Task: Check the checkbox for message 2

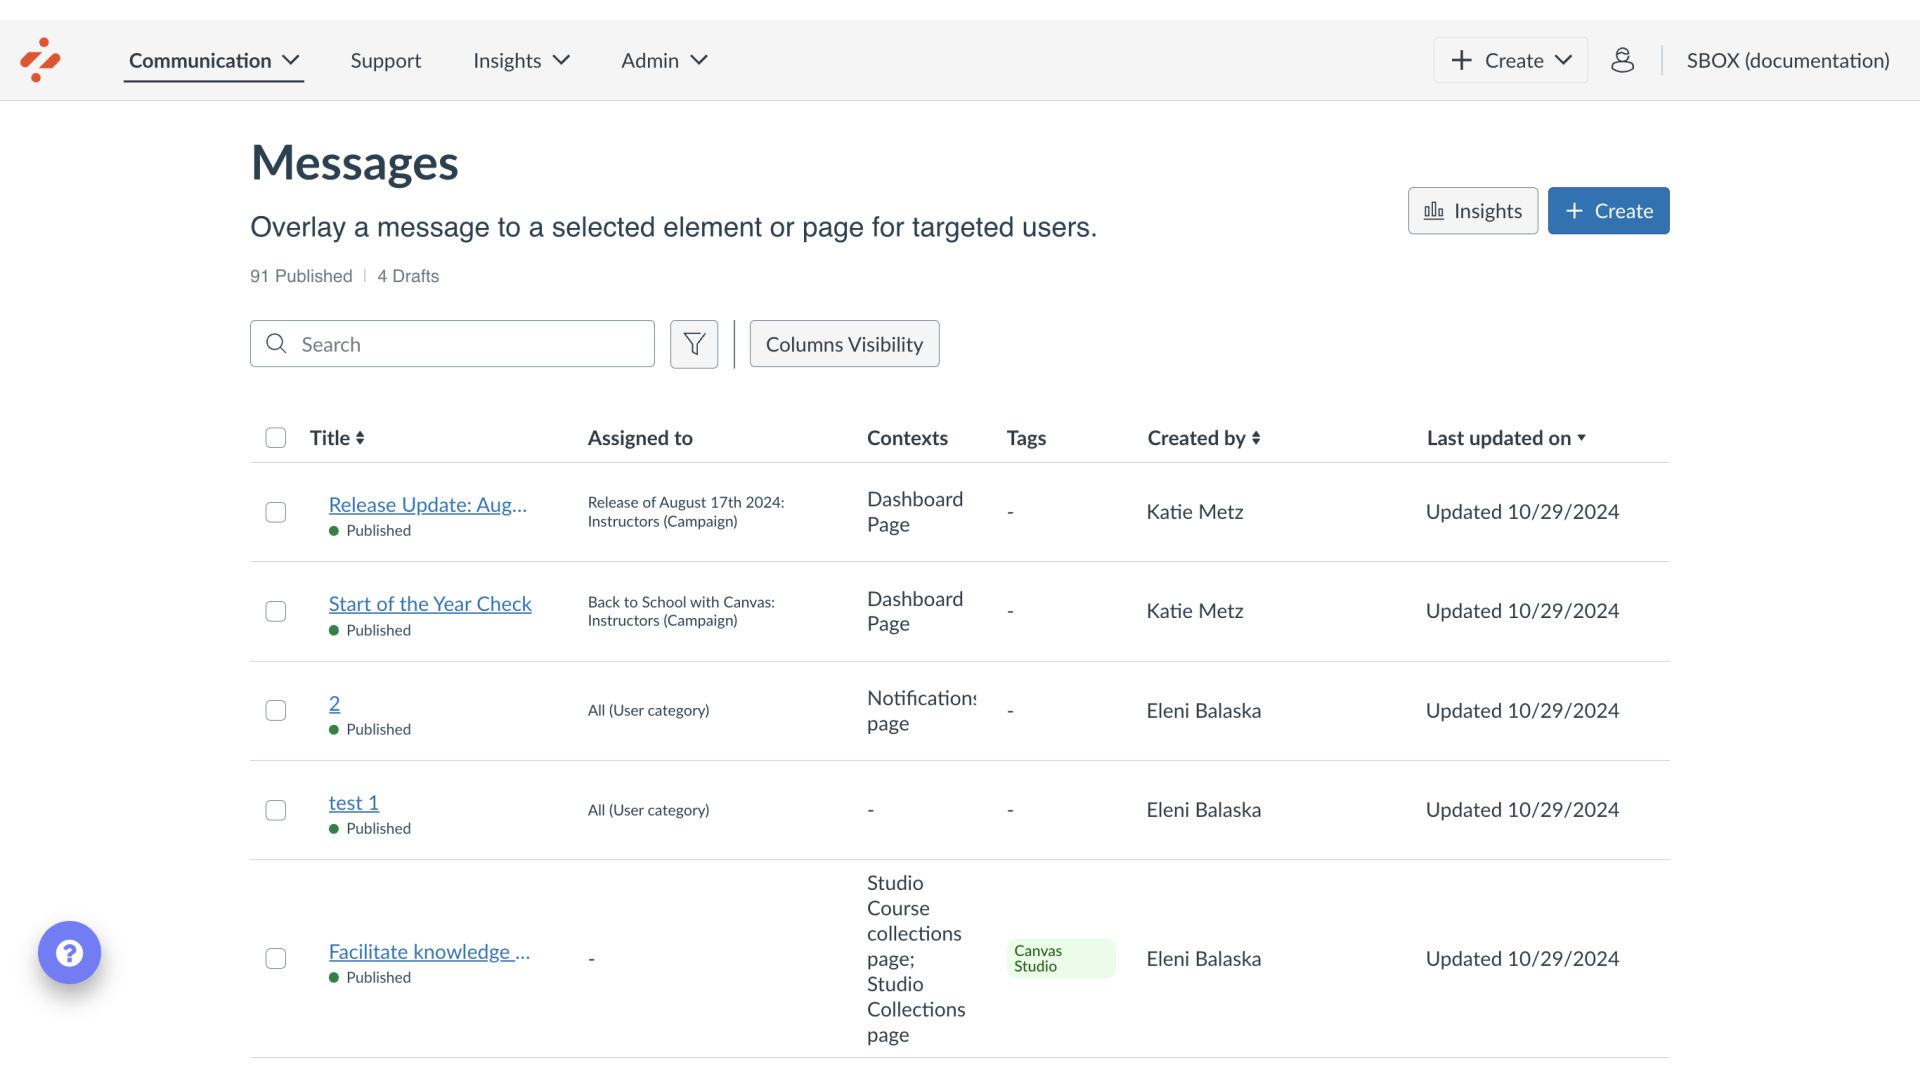Action: tap(276, 710)
